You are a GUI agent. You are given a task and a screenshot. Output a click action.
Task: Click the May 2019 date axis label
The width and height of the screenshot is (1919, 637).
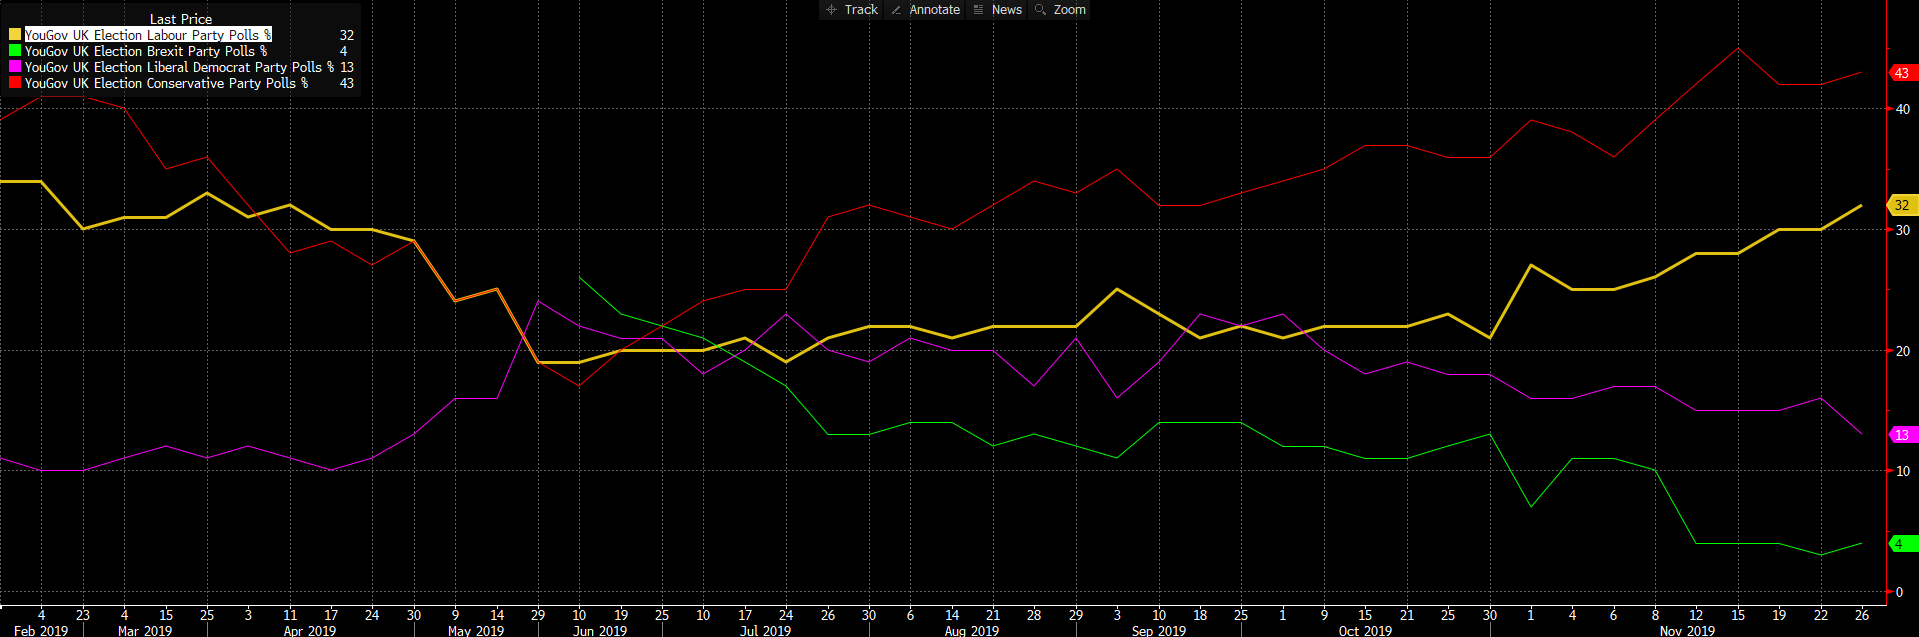[476, 630]
